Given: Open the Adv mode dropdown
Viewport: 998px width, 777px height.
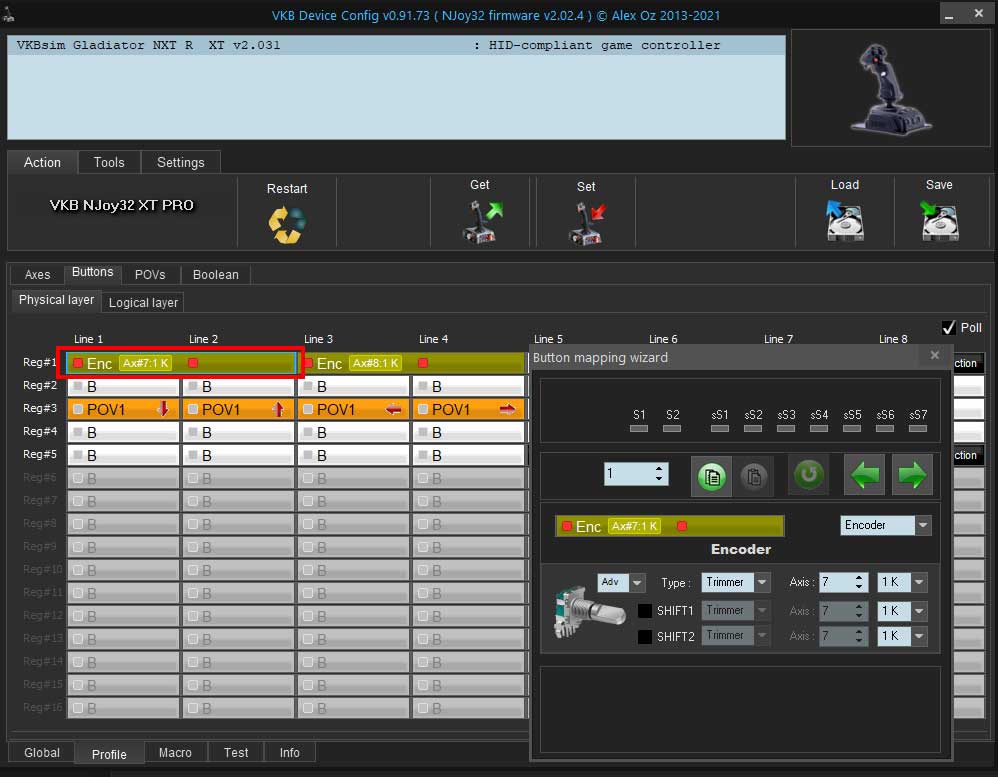Looking at the screenshot, I should pyautogui.click(x=637, y=582).
